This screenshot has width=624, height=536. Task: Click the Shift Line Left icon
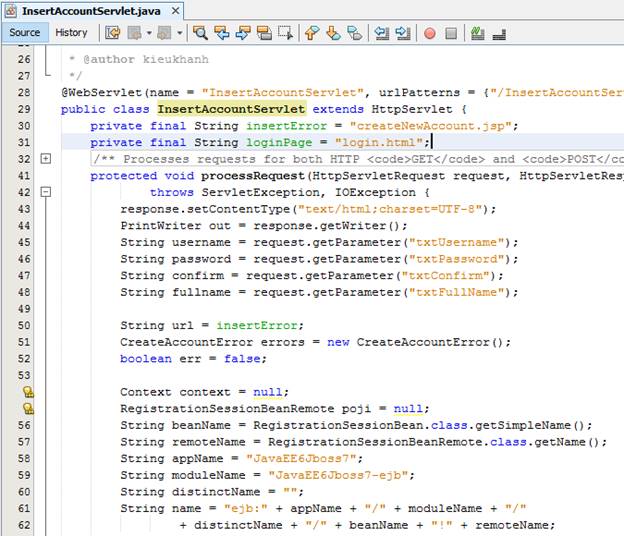[x=382, y=33]
